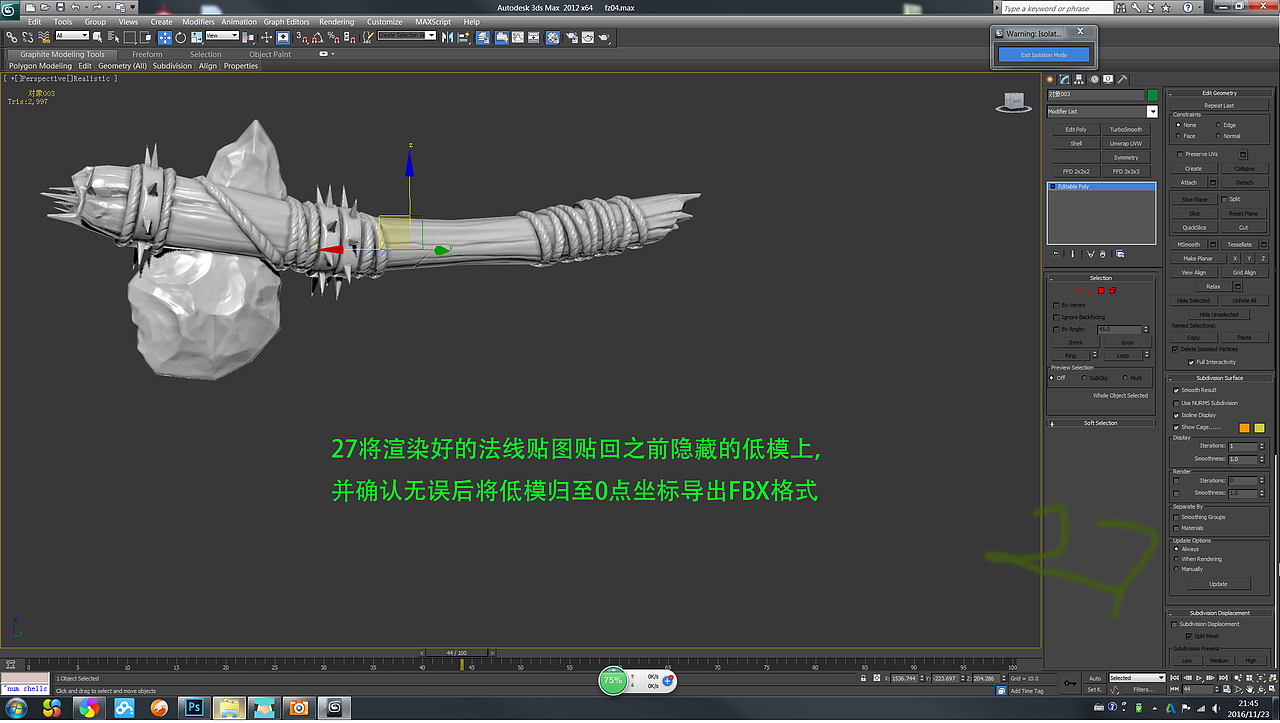
Task: Toggle the key mode lock icon
Action: click(1175, 689)
